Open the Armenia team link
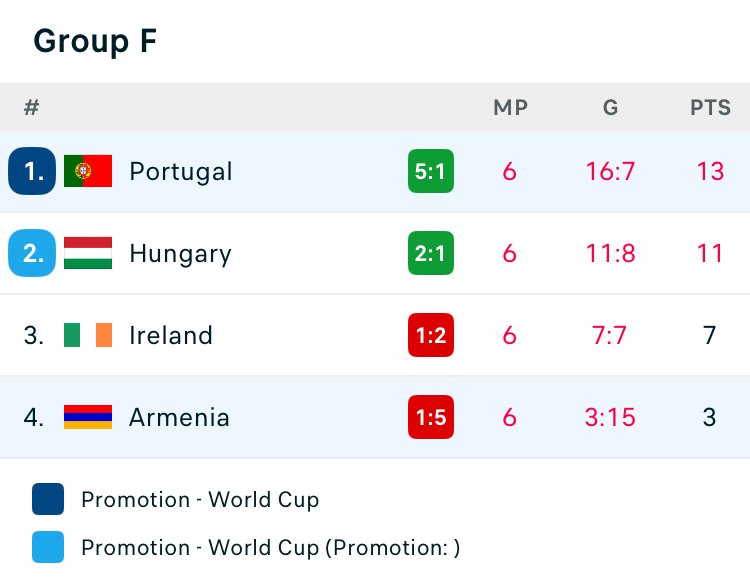 tap(179, 417)
